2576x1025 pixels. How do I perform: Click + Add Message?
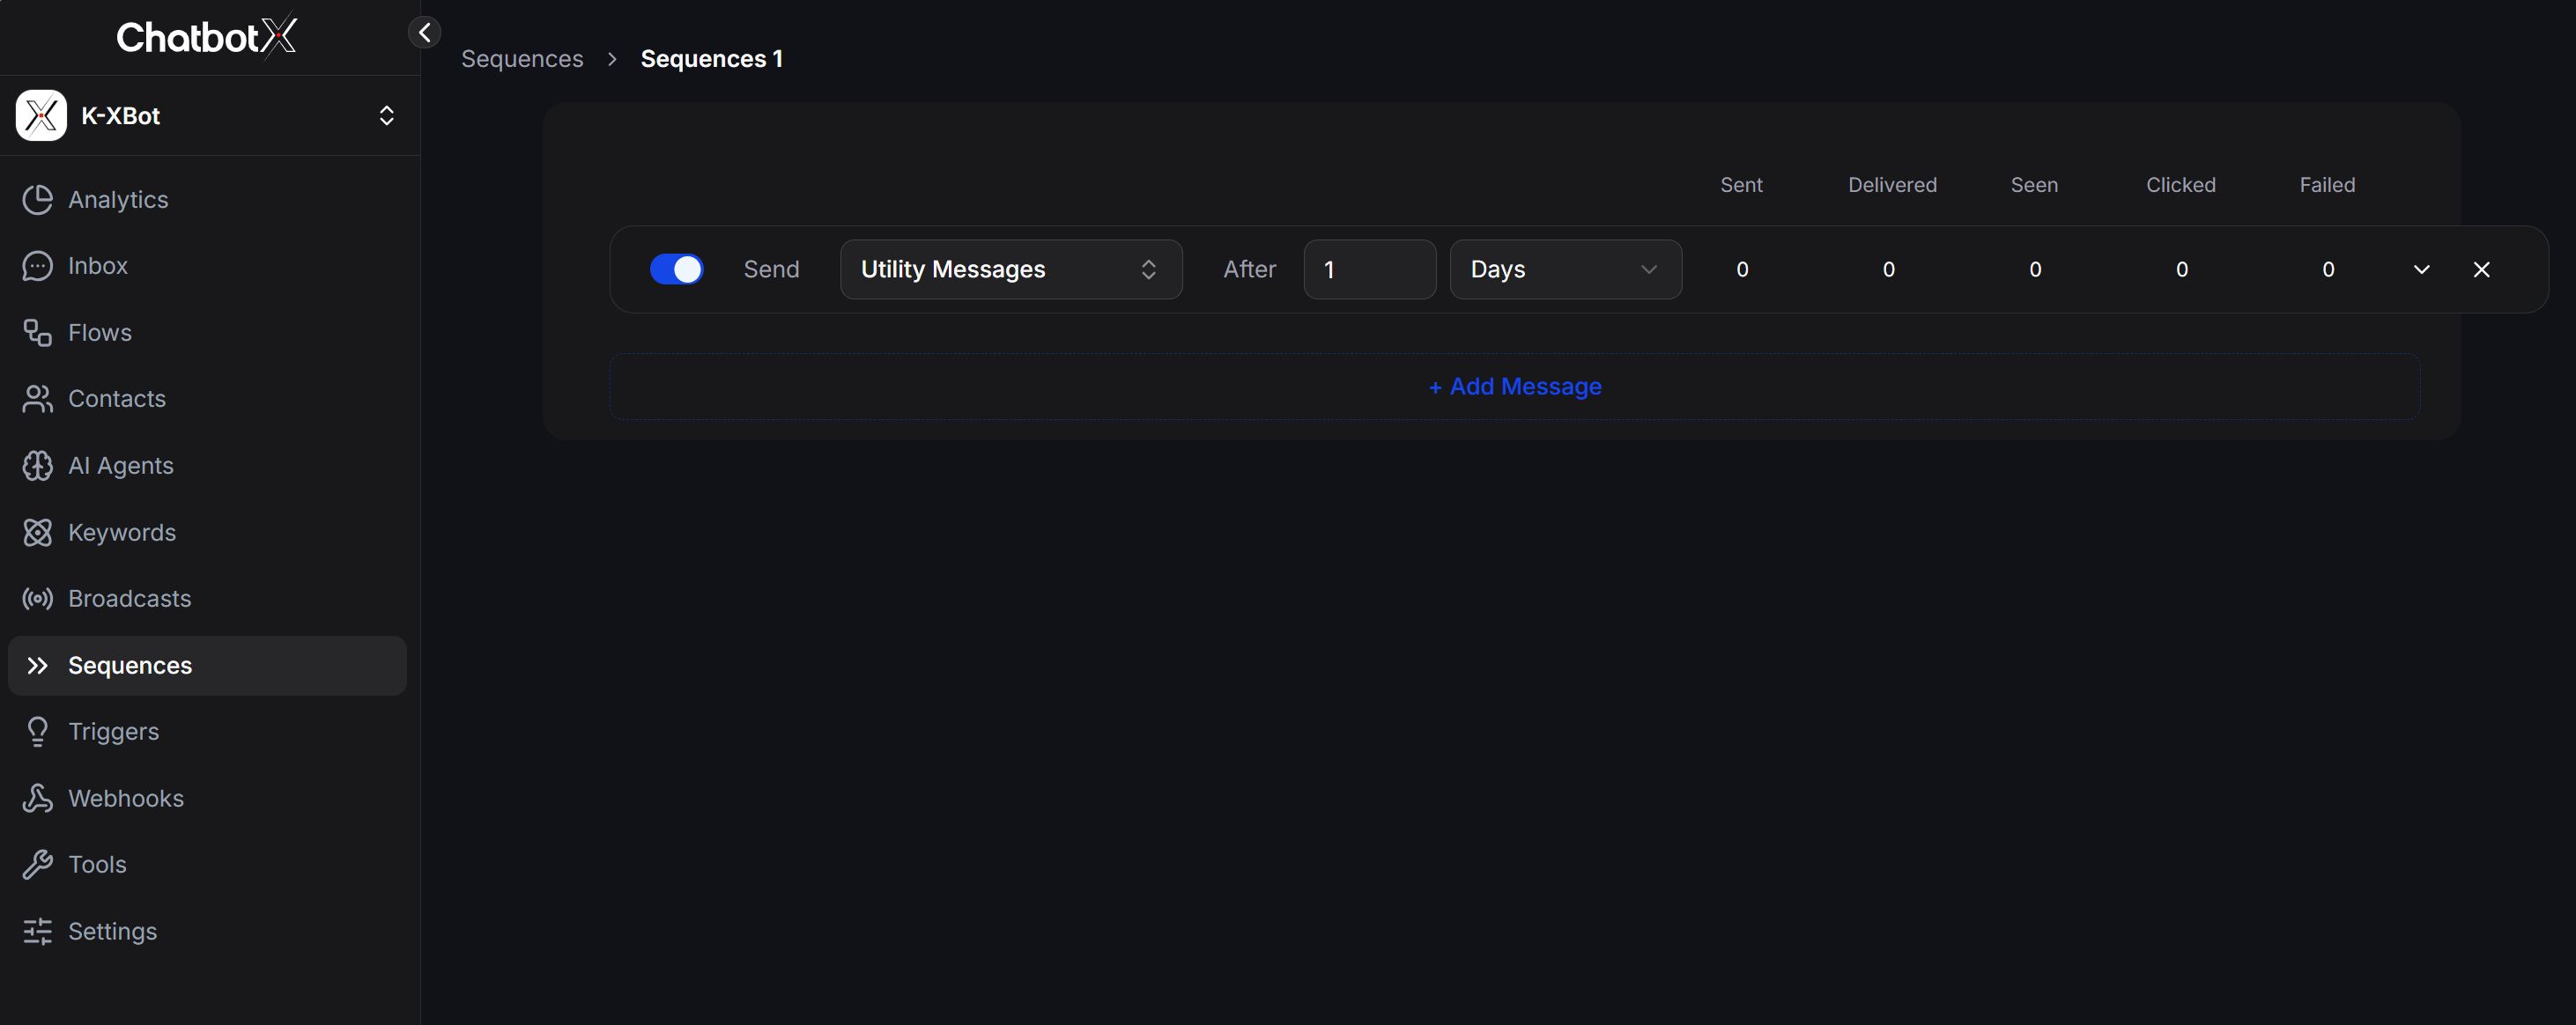(1515, 387)
